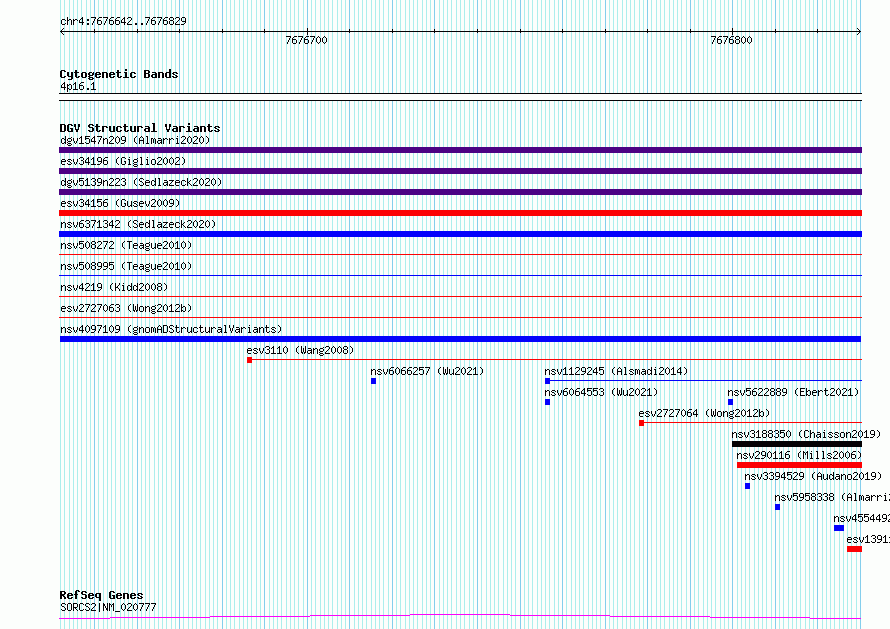
Task: Open nsv5622889 (Ebert2021) variant label
Action: [x=794, y=392]
